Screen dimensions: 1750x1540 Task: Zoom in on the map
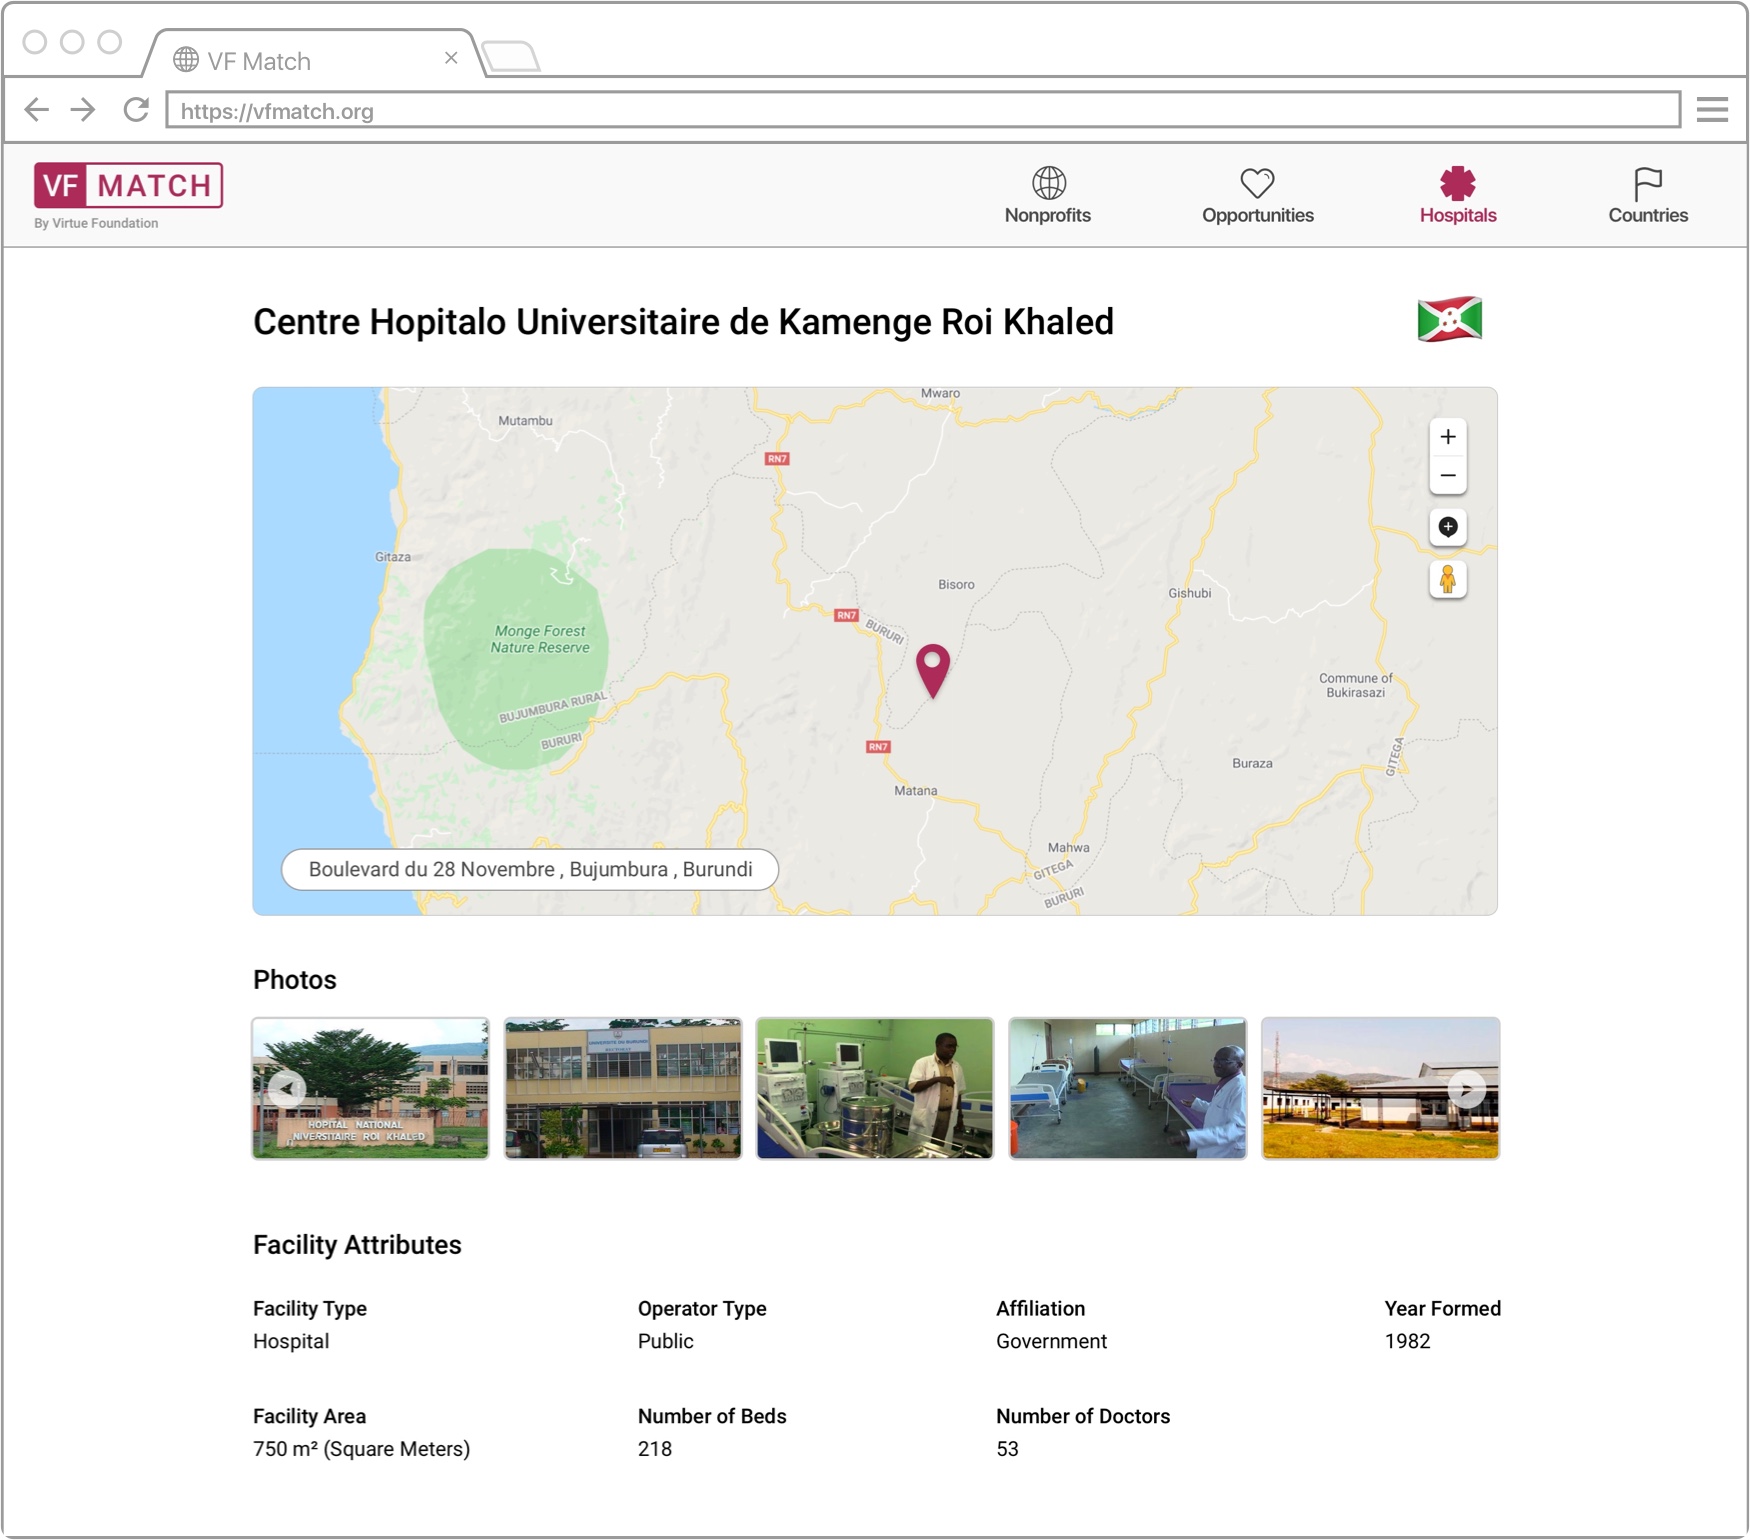tap(1447, 437)
